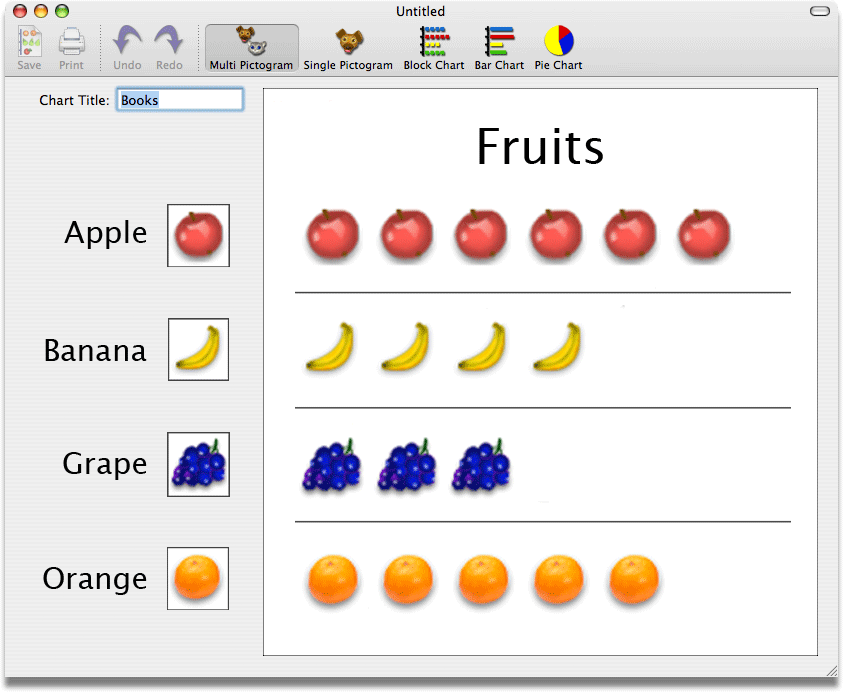Select the Apple fruit image box
The width and height of the screenshot is (843, 692).
pyautogui.click(x=197, y=235)
